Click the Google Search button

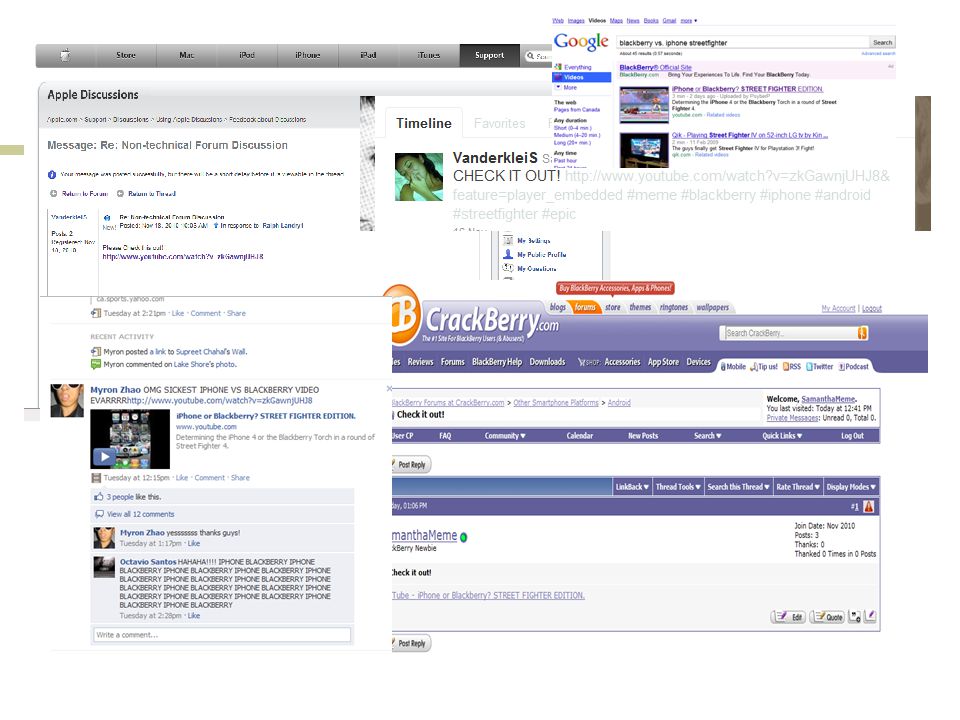[x=882, y=42]
